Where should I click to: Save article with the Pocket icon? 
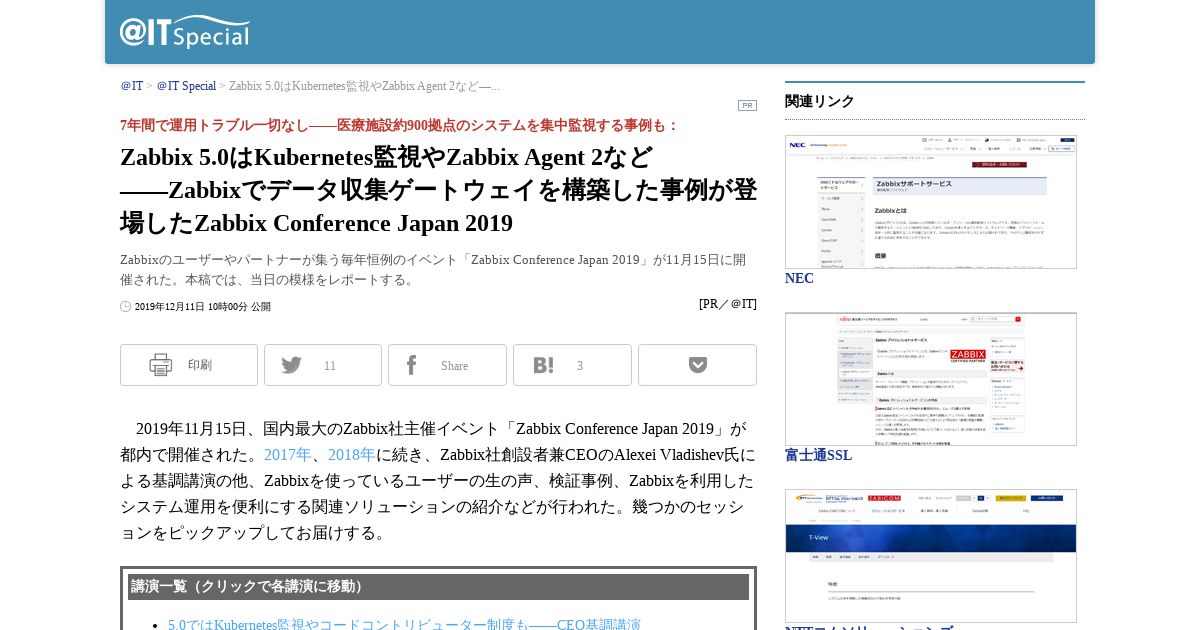698,365
